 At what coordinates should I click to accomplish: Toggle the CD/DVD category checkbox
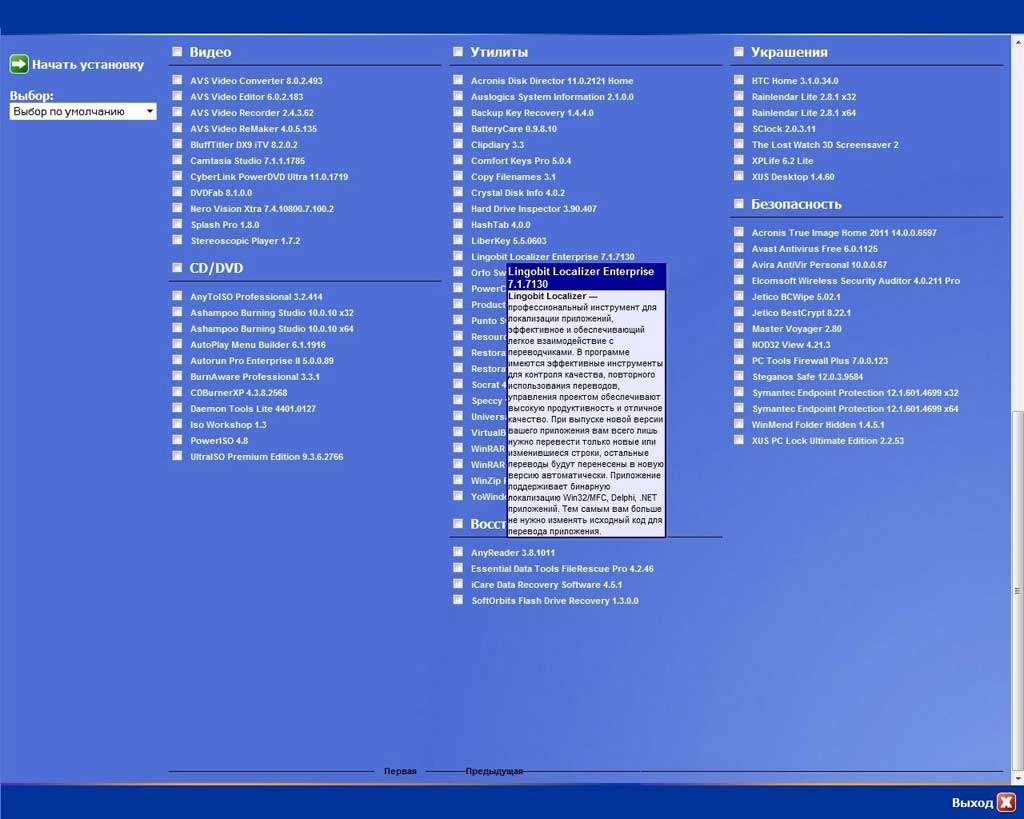pos(177,268)
